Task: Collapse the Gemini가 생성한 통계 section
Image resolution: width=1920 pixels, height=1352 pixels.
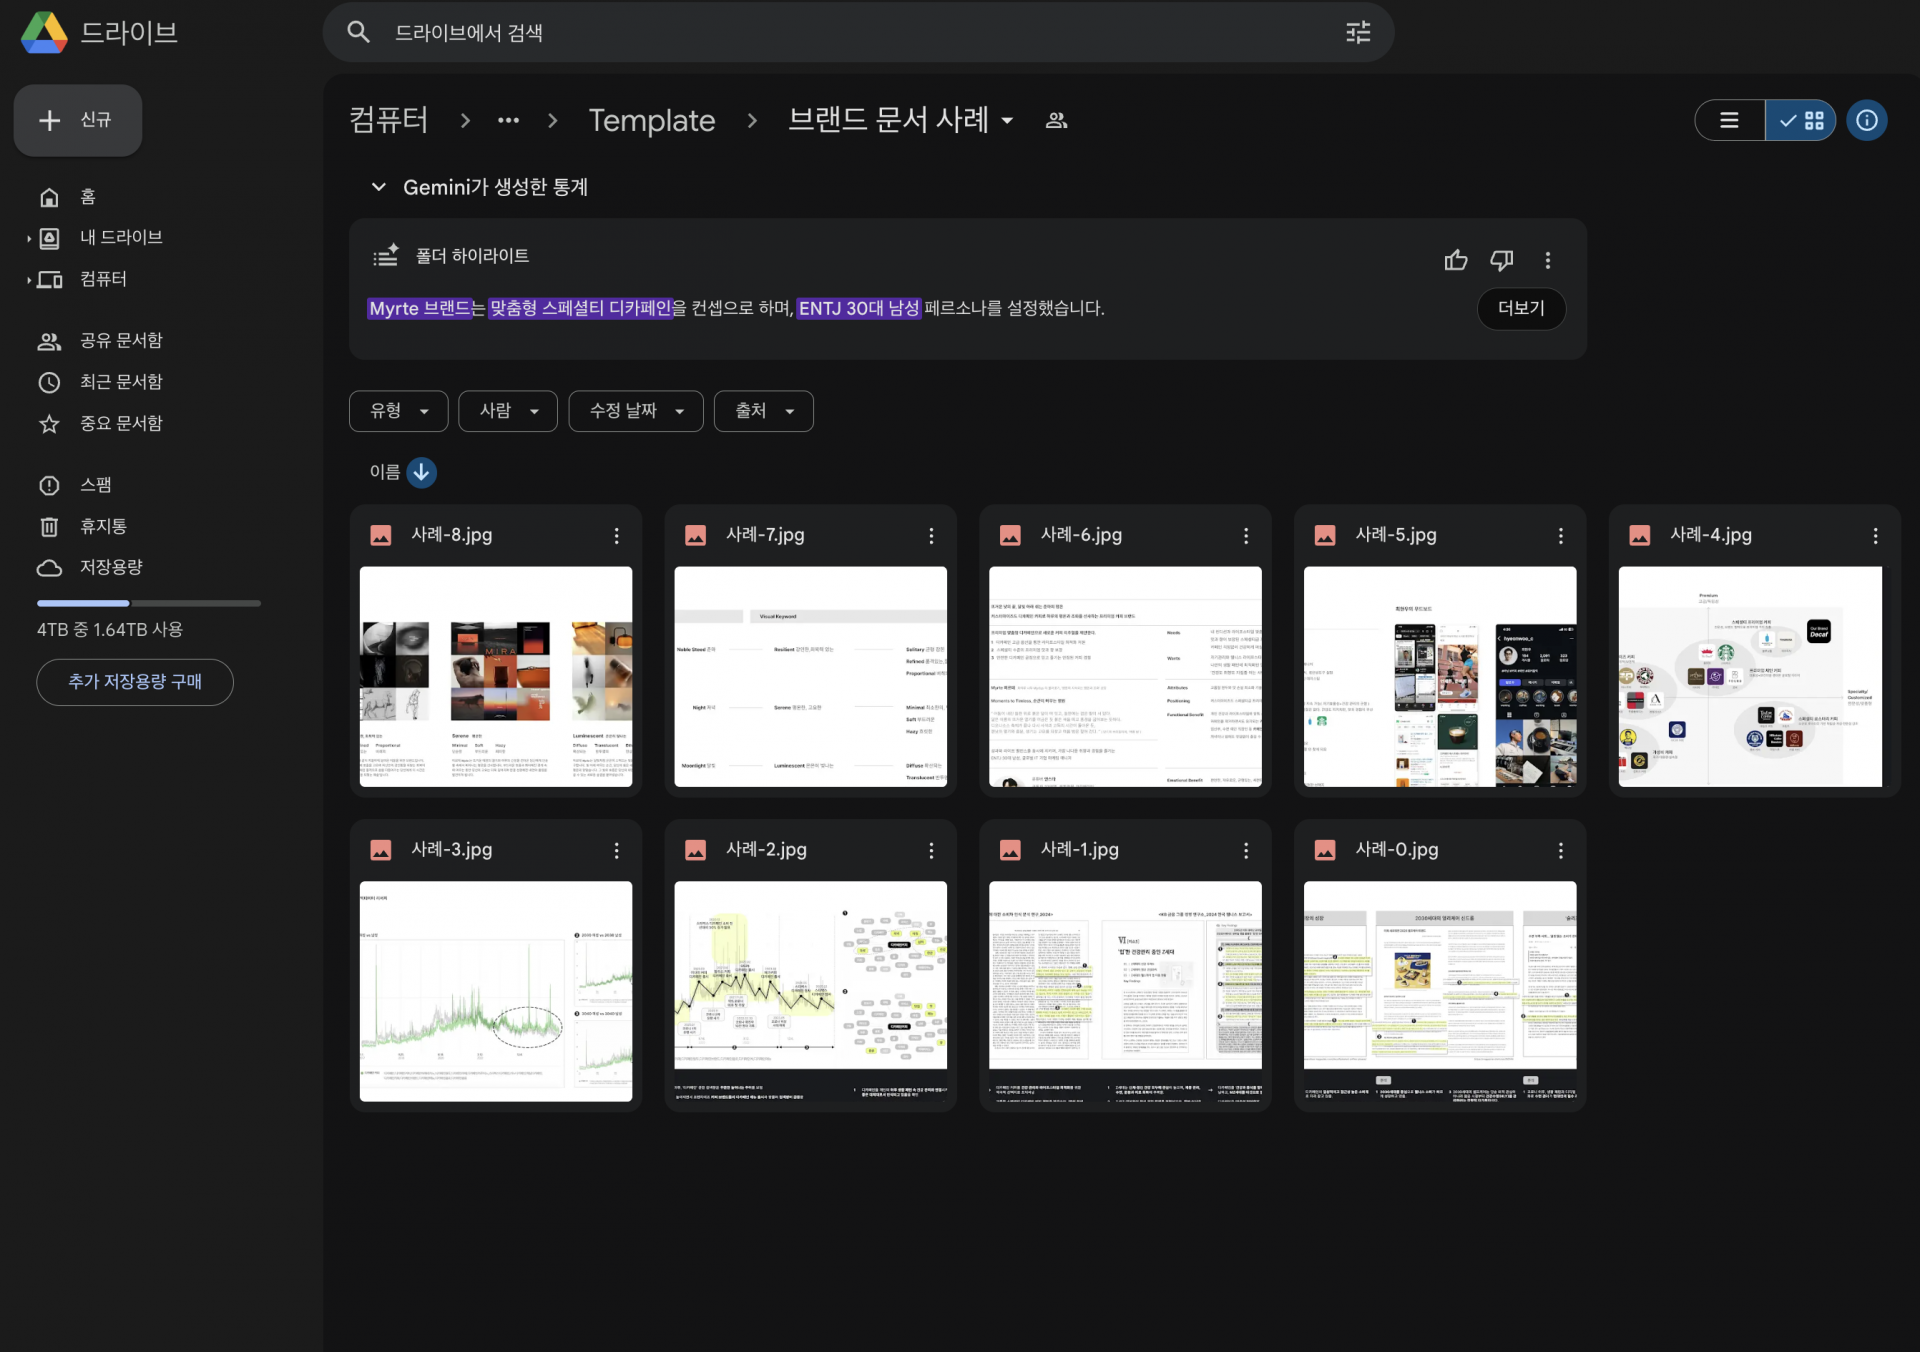Action: [x=378, y=187]
